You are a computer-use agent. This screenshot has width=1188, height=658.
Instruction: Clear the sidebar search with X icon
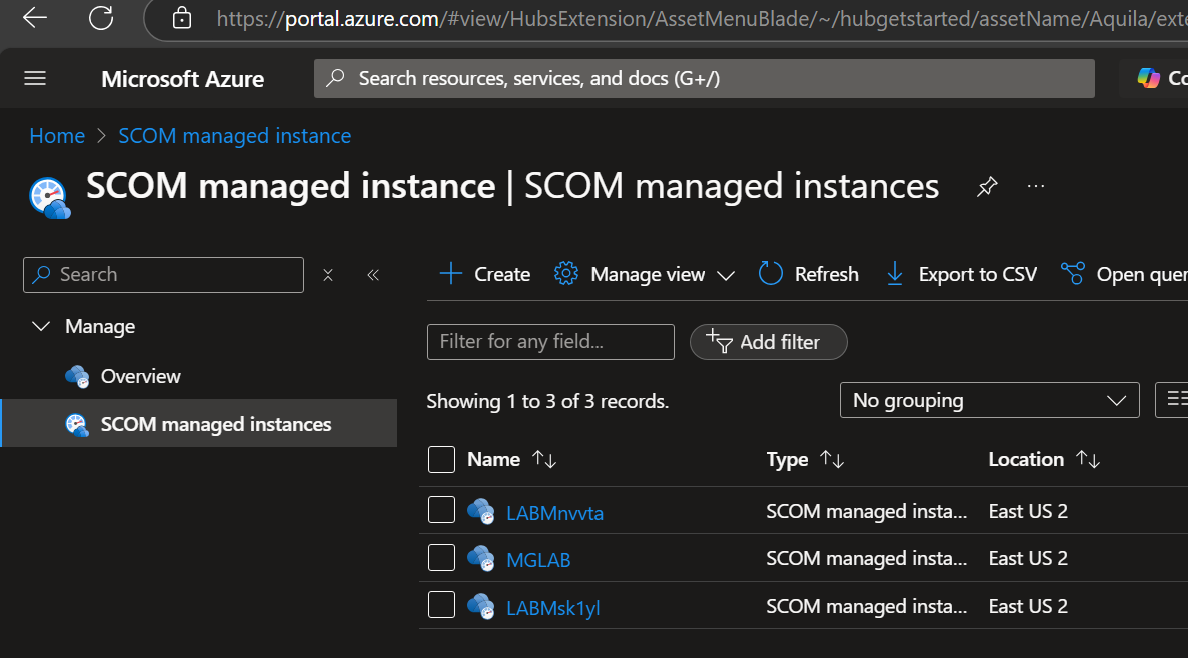[328, 275]
